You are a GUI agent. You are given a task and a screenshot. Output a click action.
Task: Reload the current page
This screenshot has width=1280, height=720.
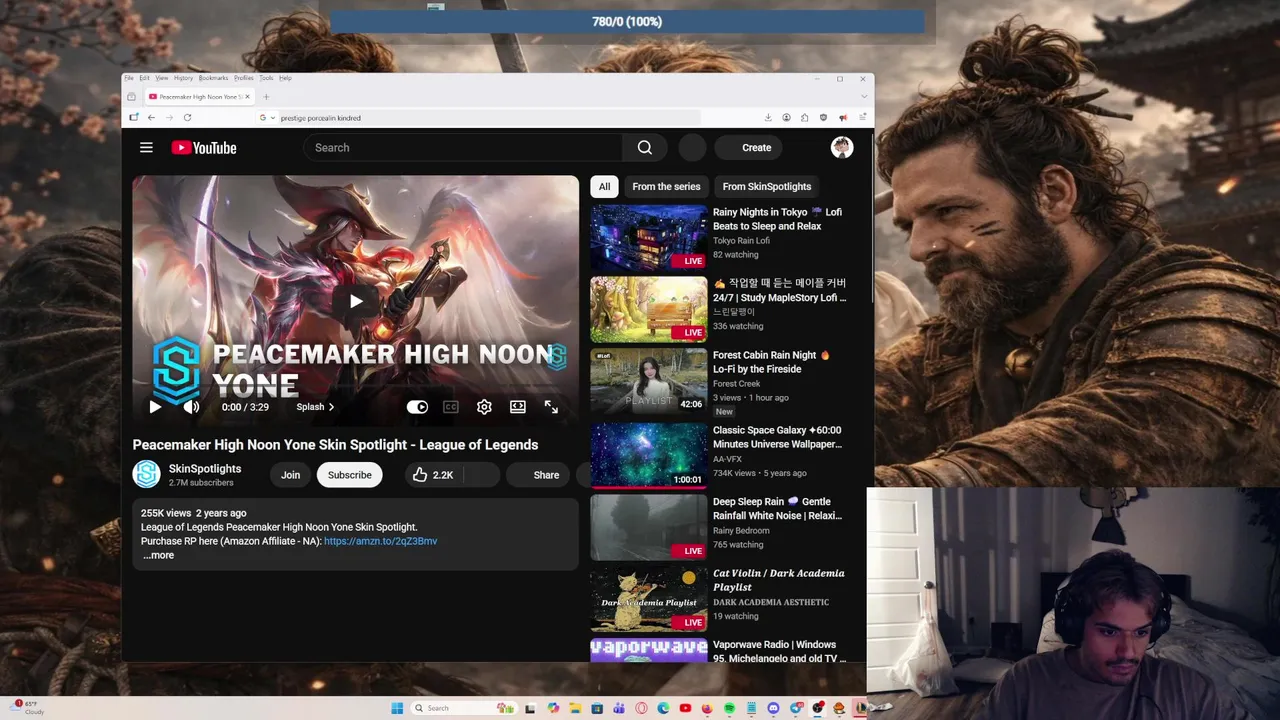point(187,118)
